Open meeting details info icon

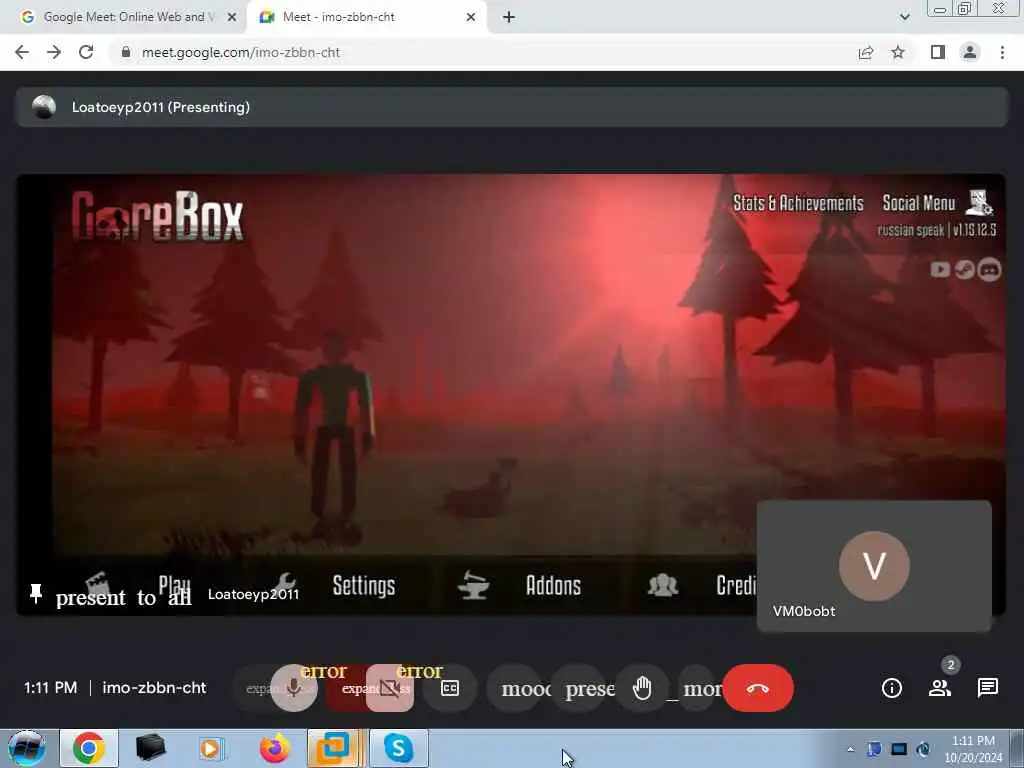[891, 688]
